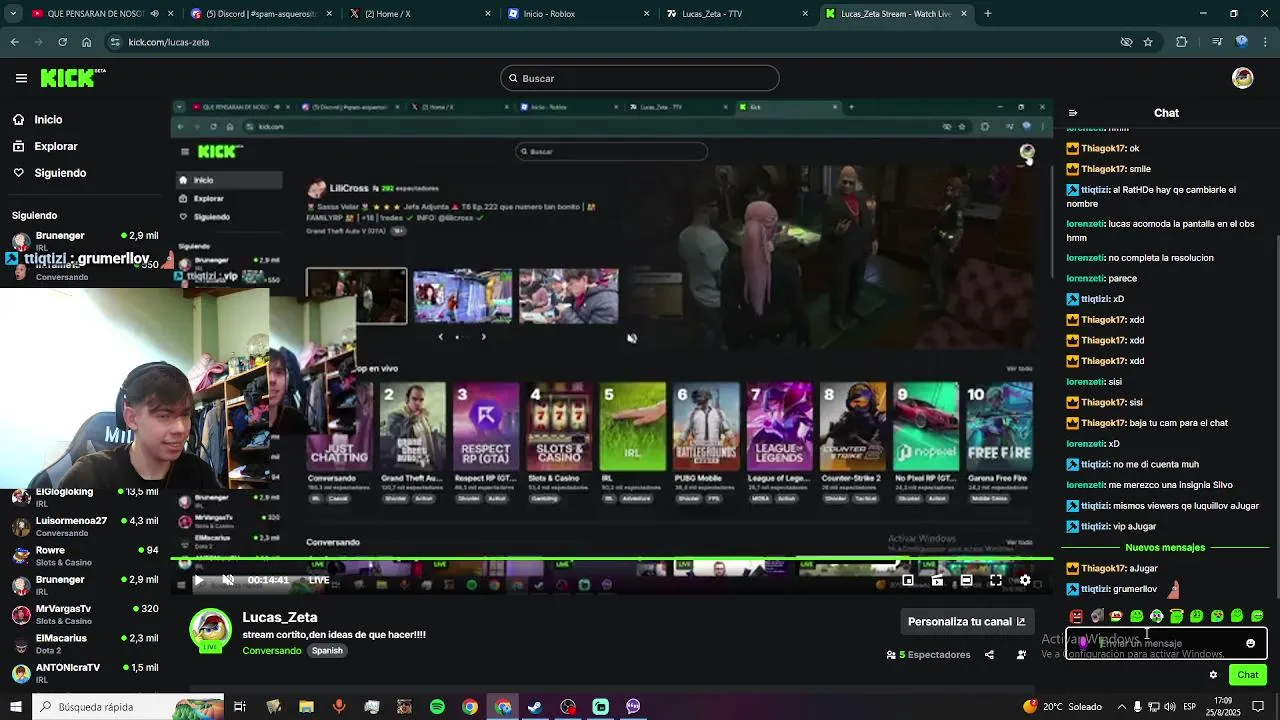Open the moderator user icon
This screenshot has height=720, width=1280.
[1021, 655]
